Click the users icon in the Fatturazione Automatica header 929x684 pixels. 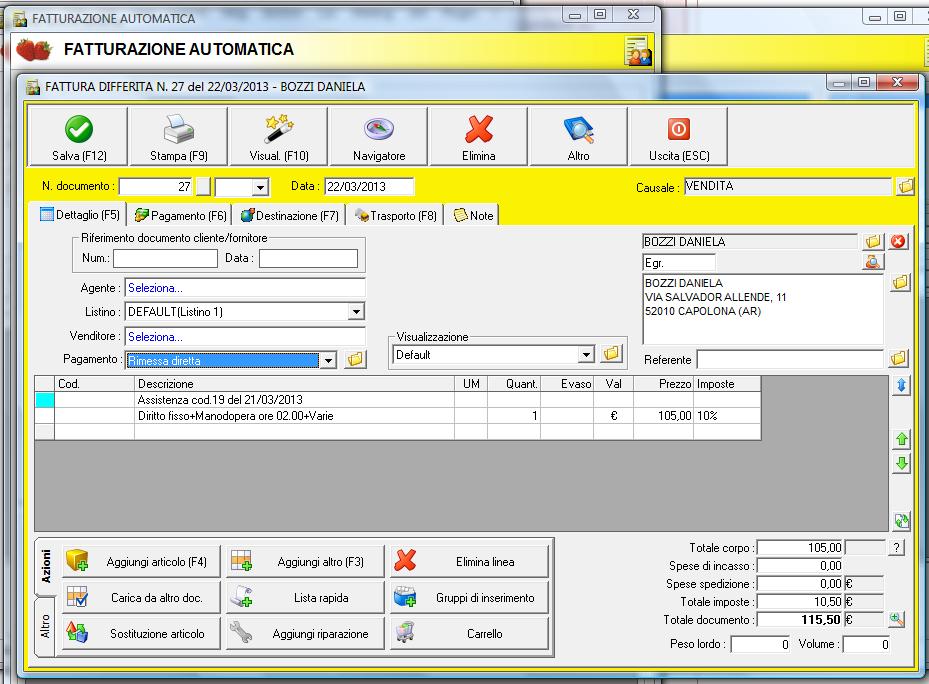(x=638, y=50)
